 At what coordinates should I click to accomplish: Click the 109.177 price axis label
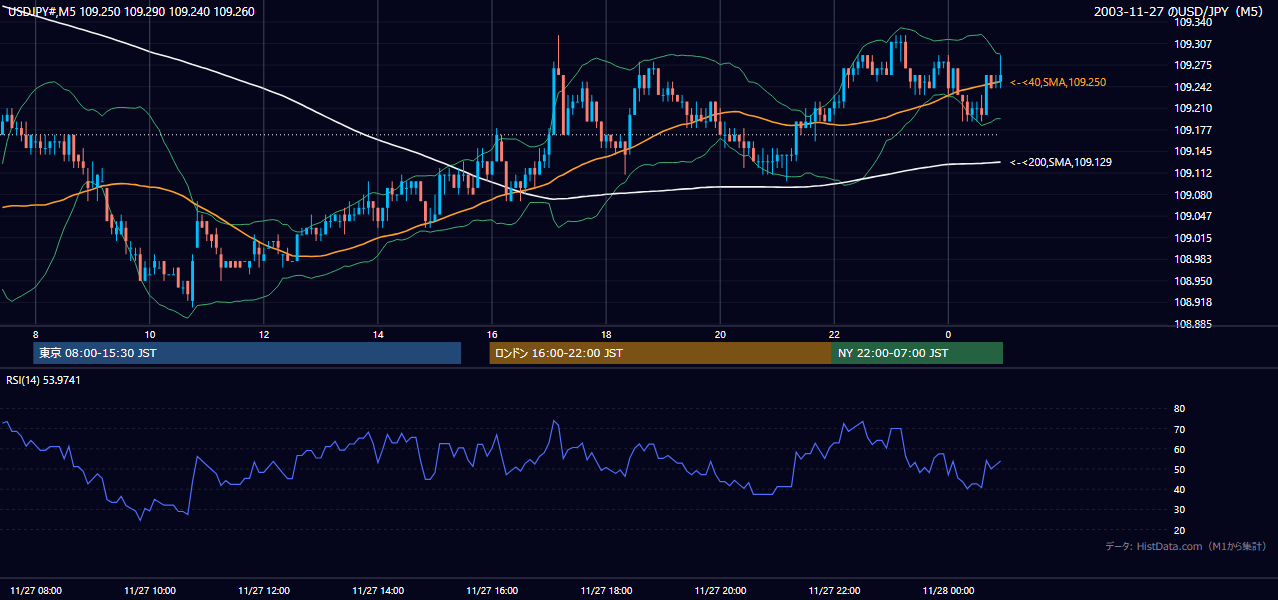tap(1193, 130)
